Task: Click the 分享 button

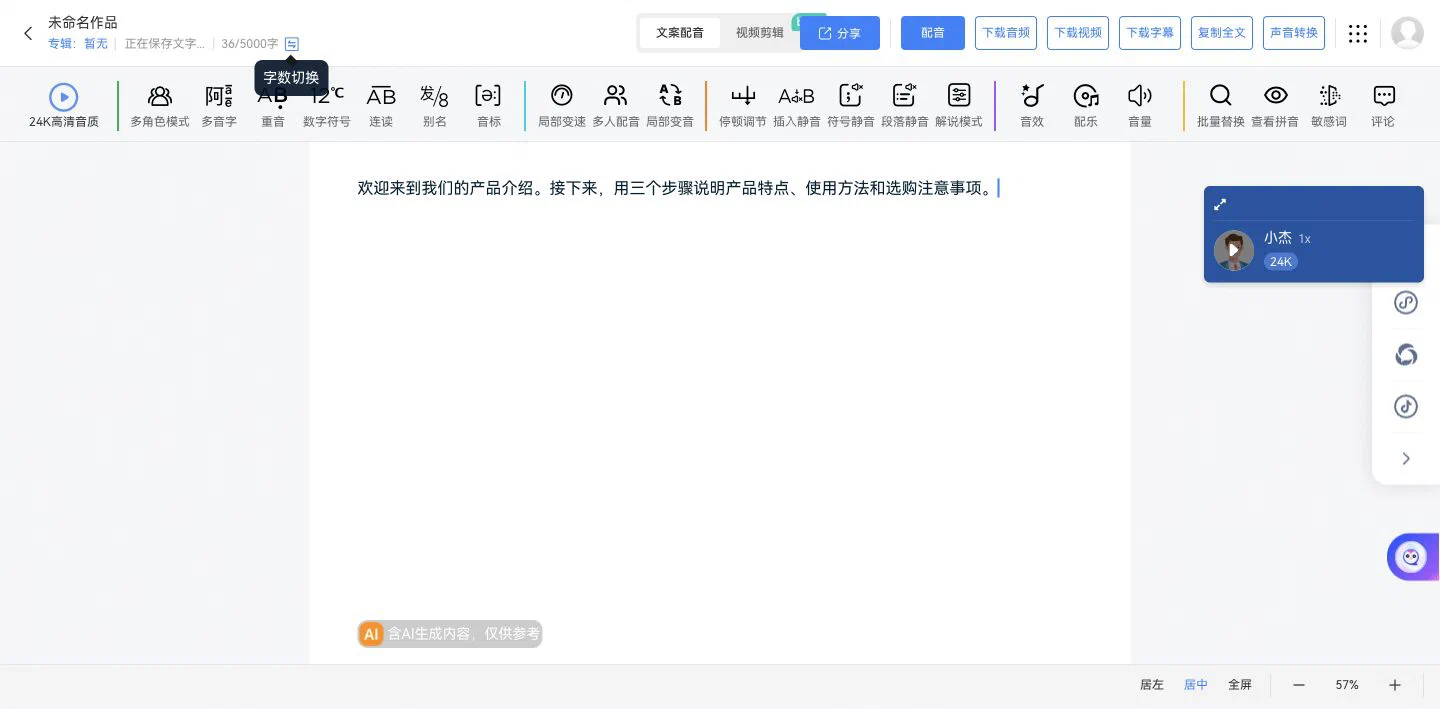Action: pos(840,33)
